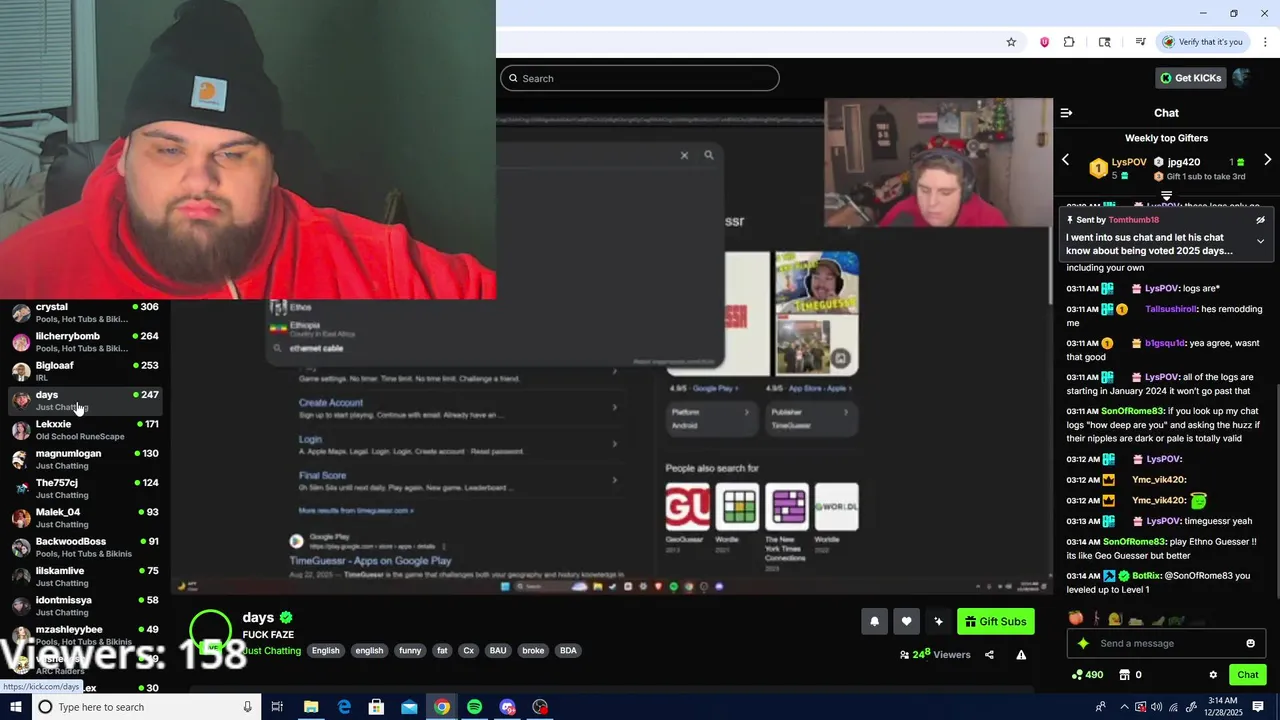Follow days with the heart button
1280x720 pixels.
pyautogui.click(x=906, y=621)
